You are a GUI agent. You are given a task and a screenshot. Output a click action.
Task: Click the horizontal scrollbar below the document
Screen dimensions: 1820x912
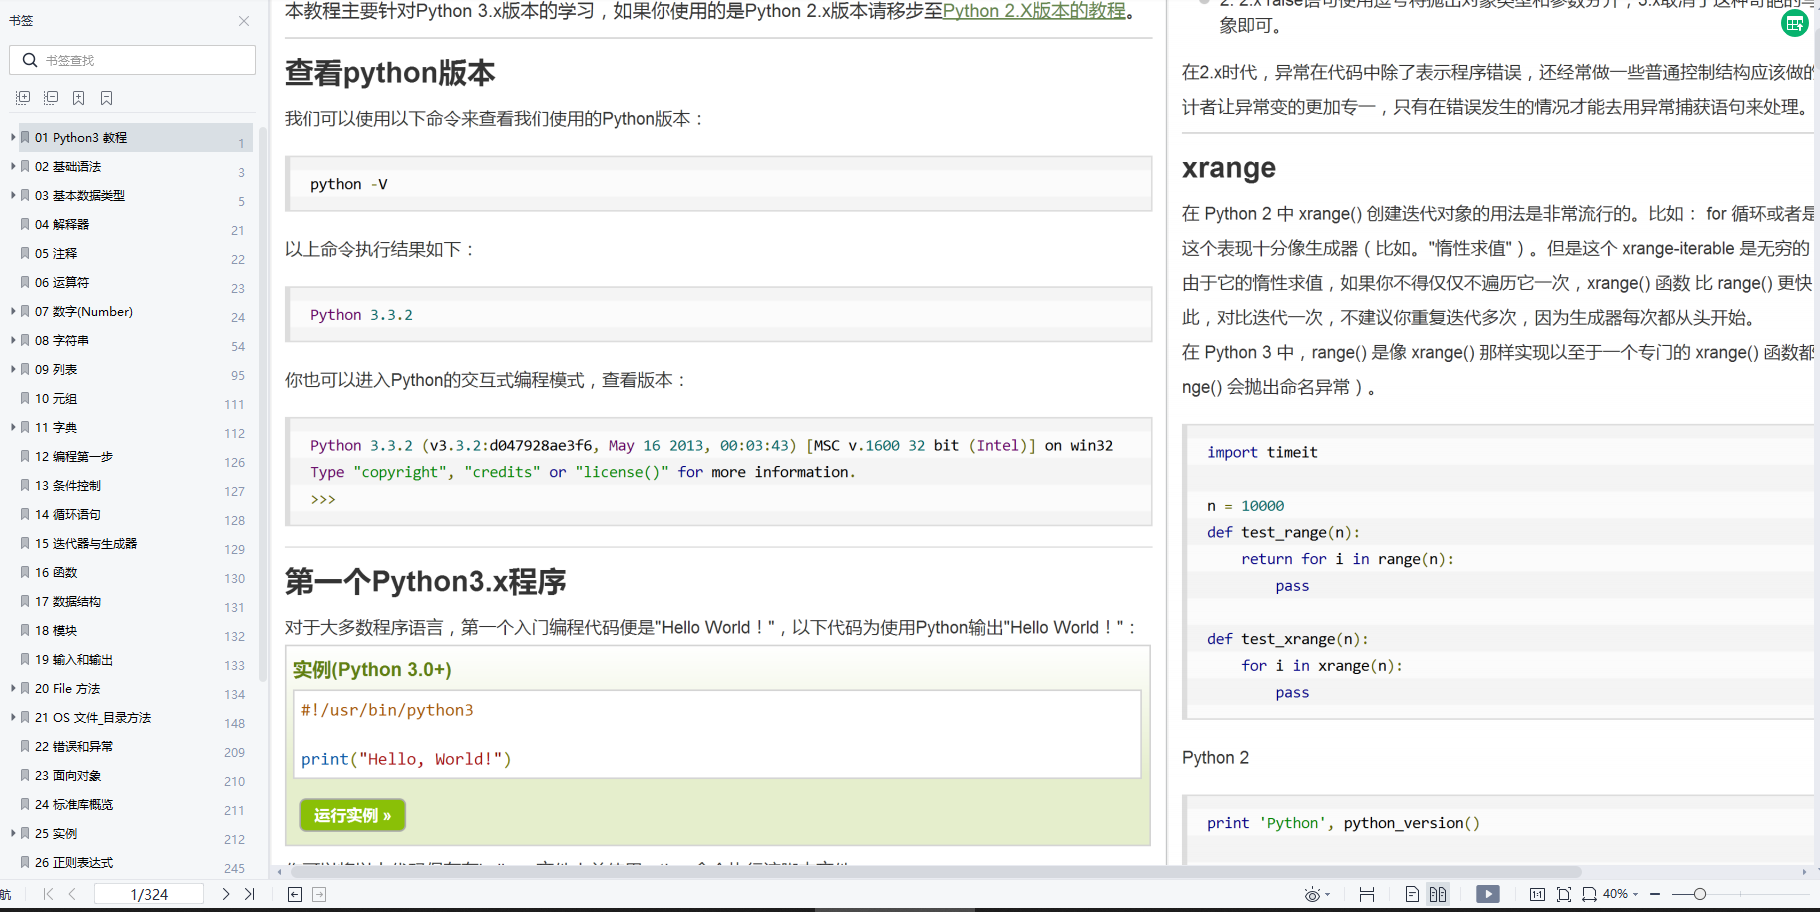click(x=935, y=872)
